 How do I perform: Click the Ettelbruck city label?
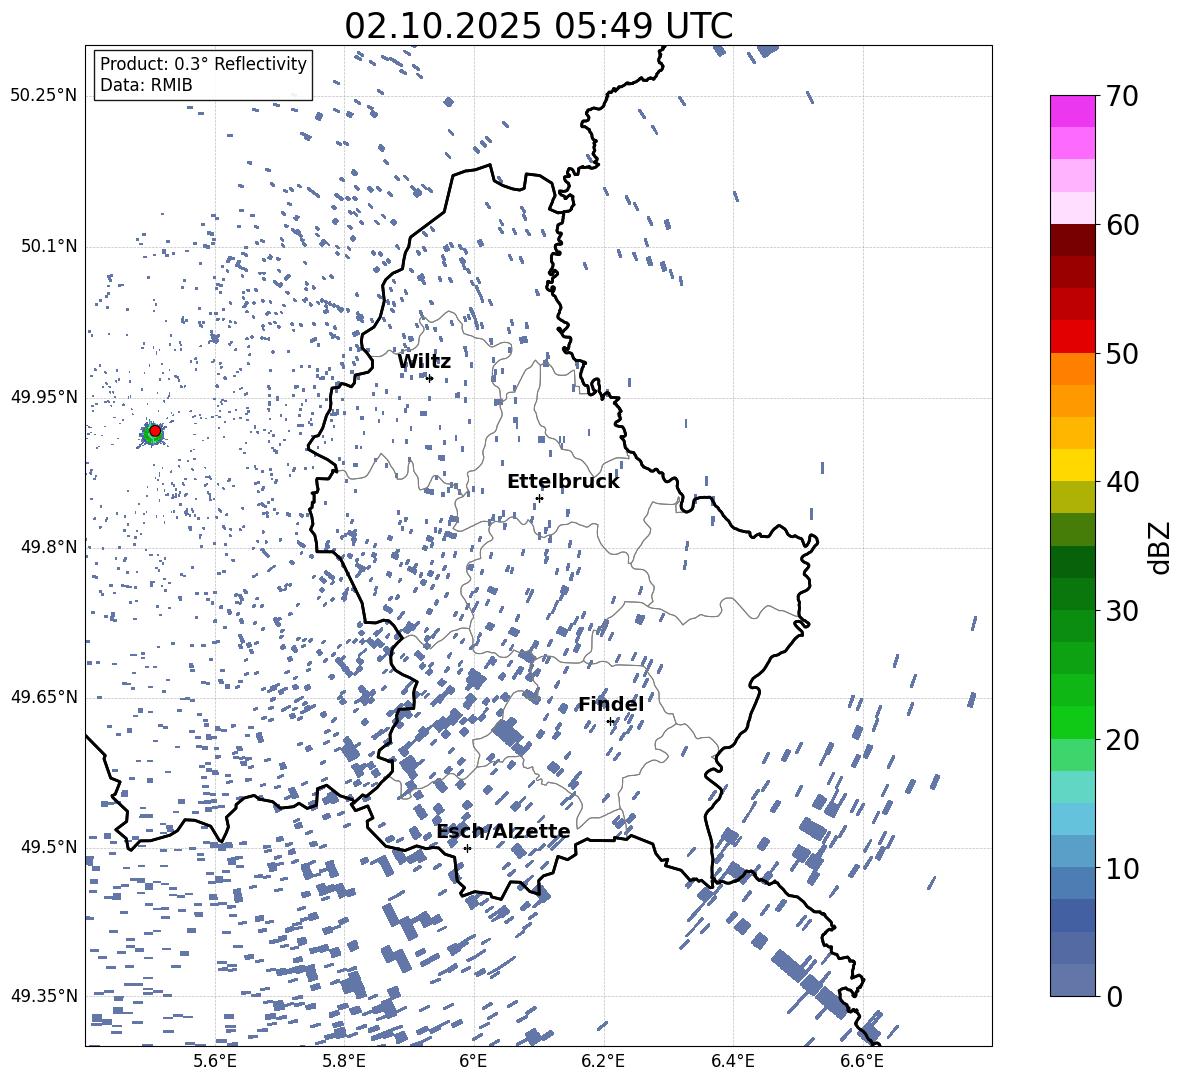click(563, 482)
